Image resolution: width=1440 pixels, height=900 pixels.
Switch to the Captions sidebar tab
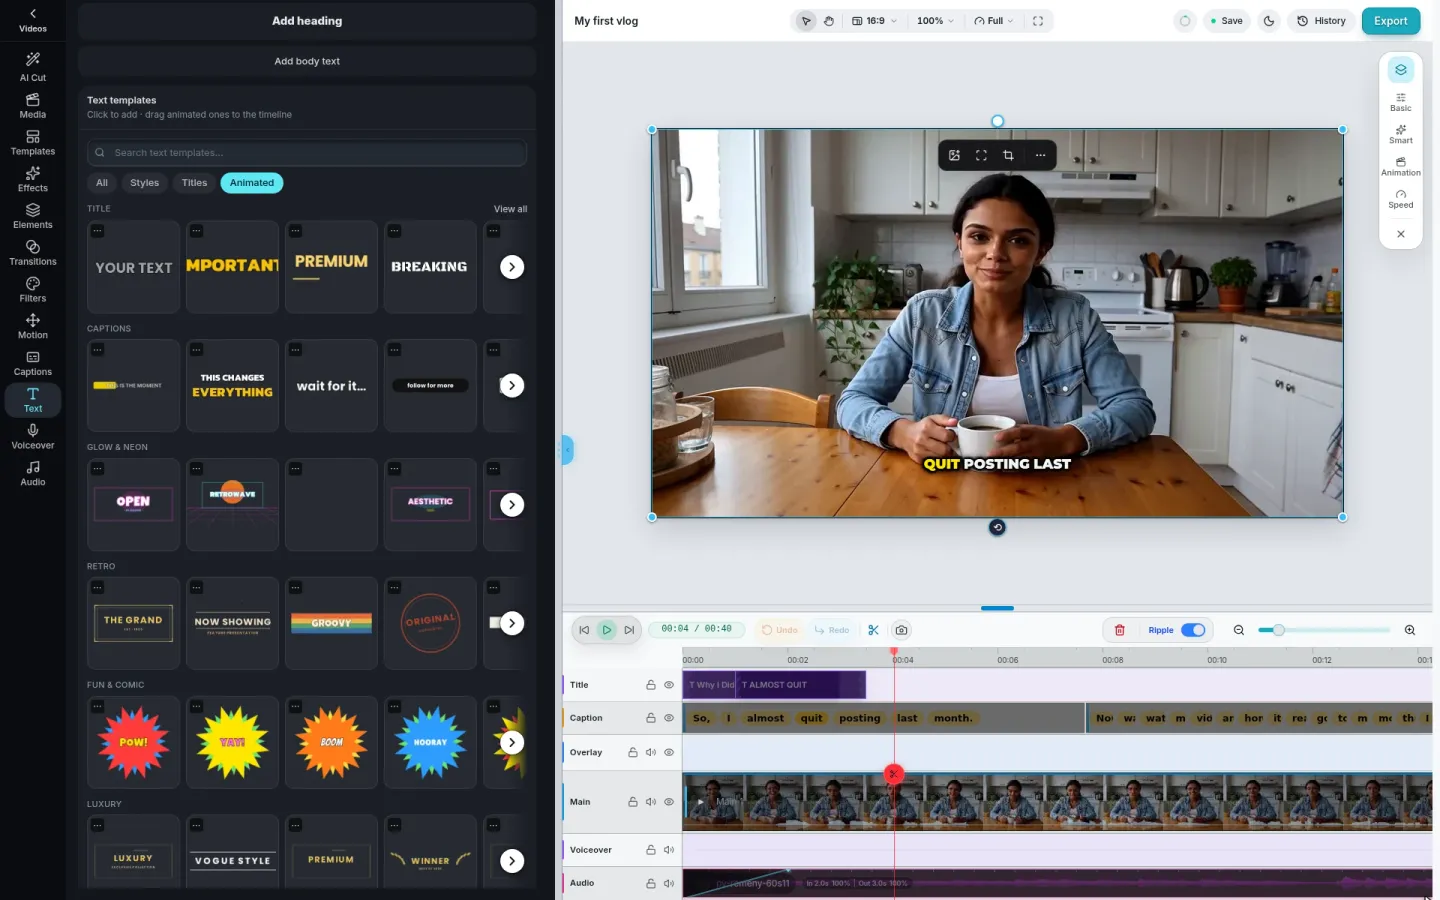tap(33, 364)
